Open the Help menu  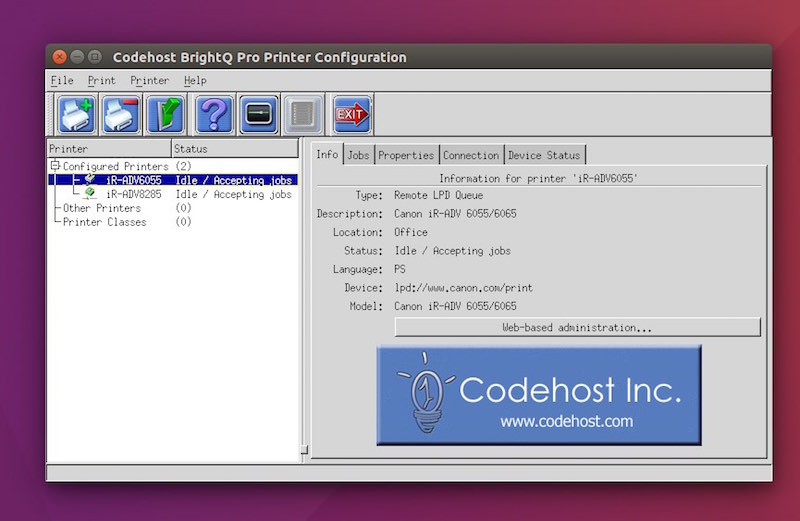click(195, 80)
